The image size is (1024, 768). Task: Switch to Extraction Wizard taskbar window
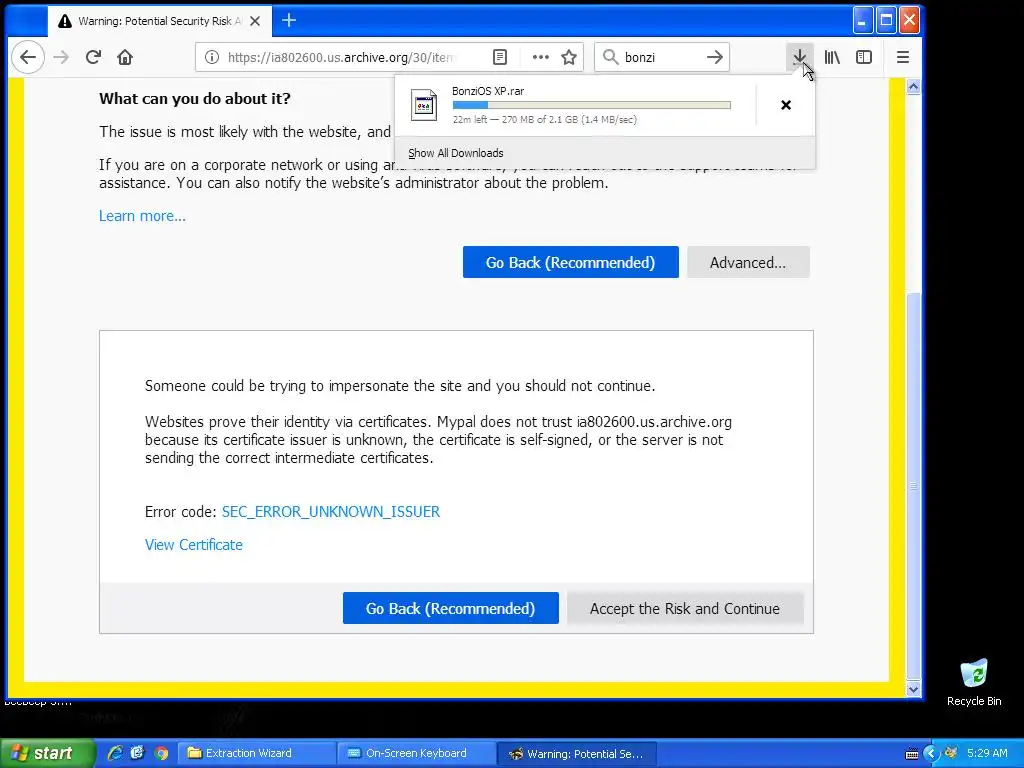coord(257,754)
